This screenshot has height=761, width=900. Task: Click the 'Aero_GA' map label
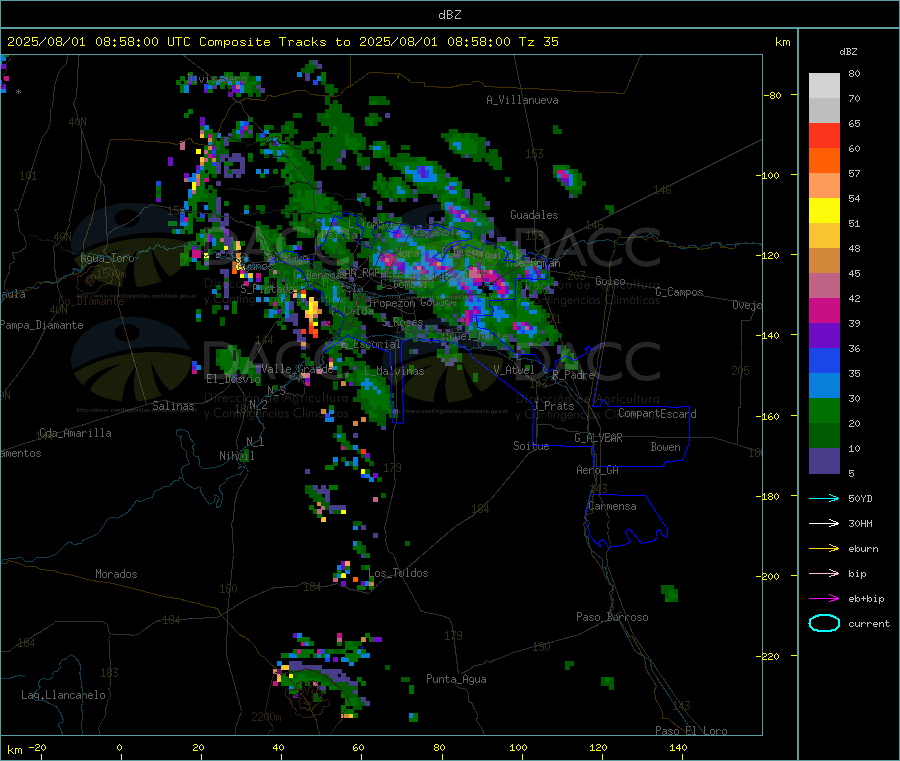click(598, 471)
